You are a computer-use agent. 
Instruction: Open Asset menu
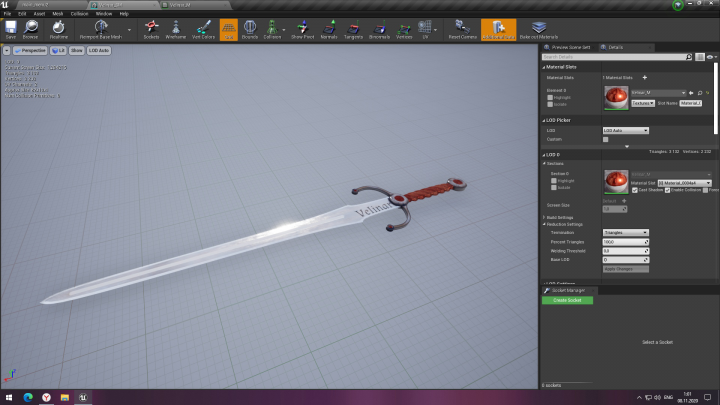click(x=39, y=14)
